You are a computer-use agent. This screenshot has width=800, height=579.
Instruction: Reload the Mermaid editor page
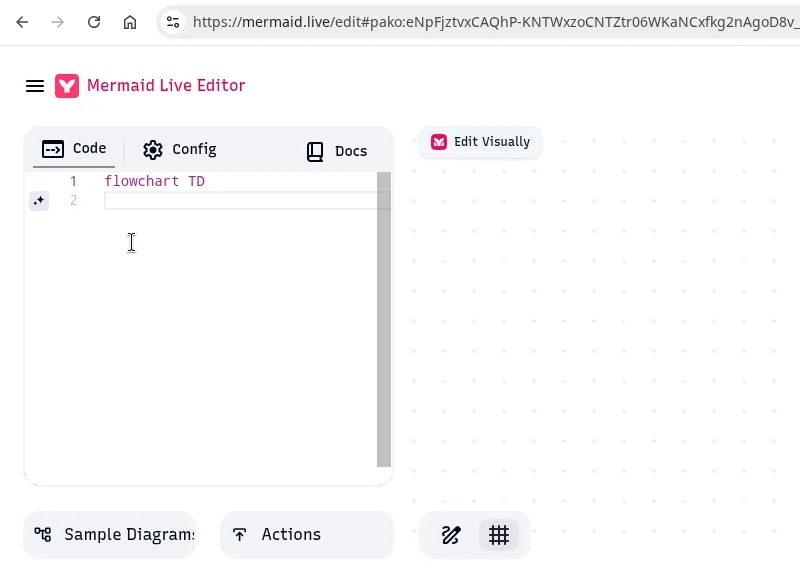(x=94, y=22)
